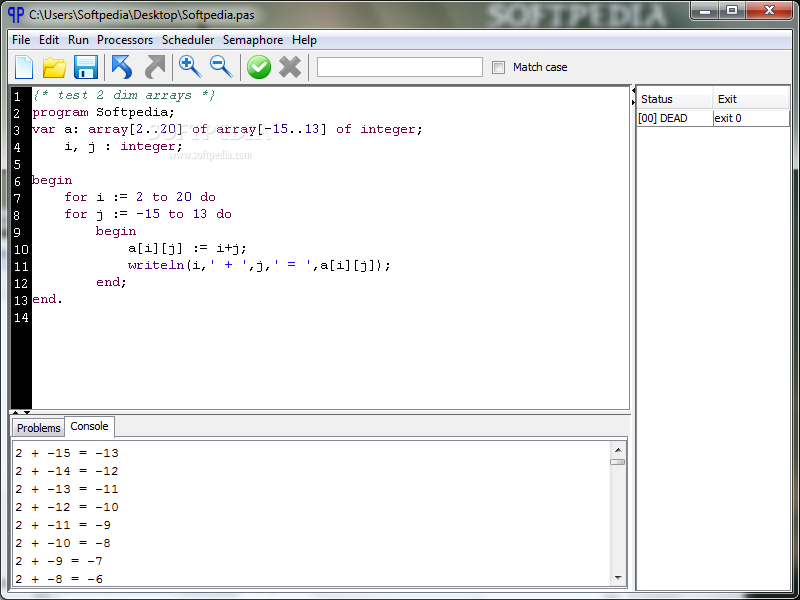Switch to the Problems tab
This screenshot has width=800, height=600.
click(38, 427)
